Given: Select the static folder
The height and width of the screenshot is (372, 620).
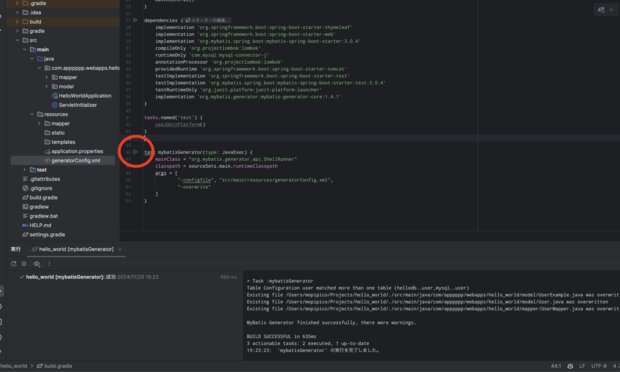Looking at the screenshot, I should [55, 133].
